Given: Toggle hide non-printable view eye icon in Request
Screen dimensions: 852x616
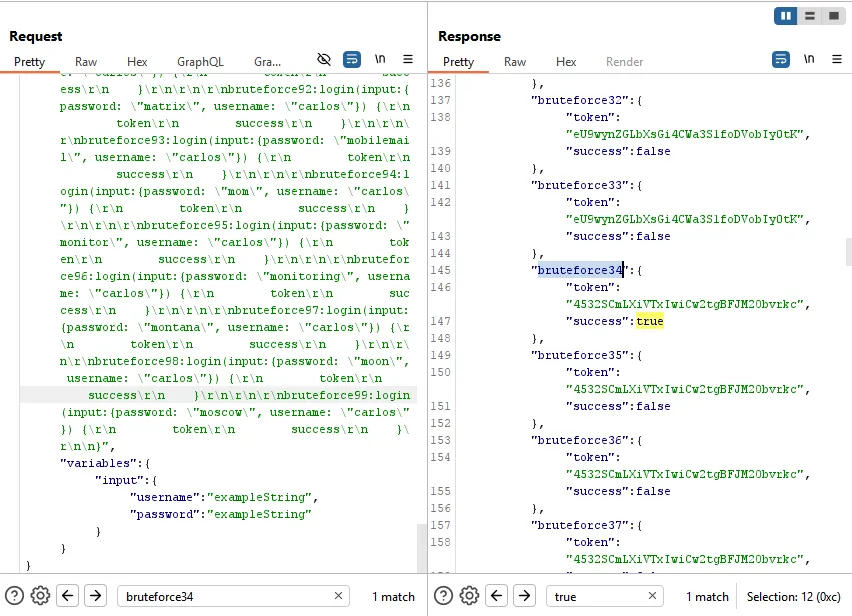Looking at the screenshot, I should click(x=324, y=59).
